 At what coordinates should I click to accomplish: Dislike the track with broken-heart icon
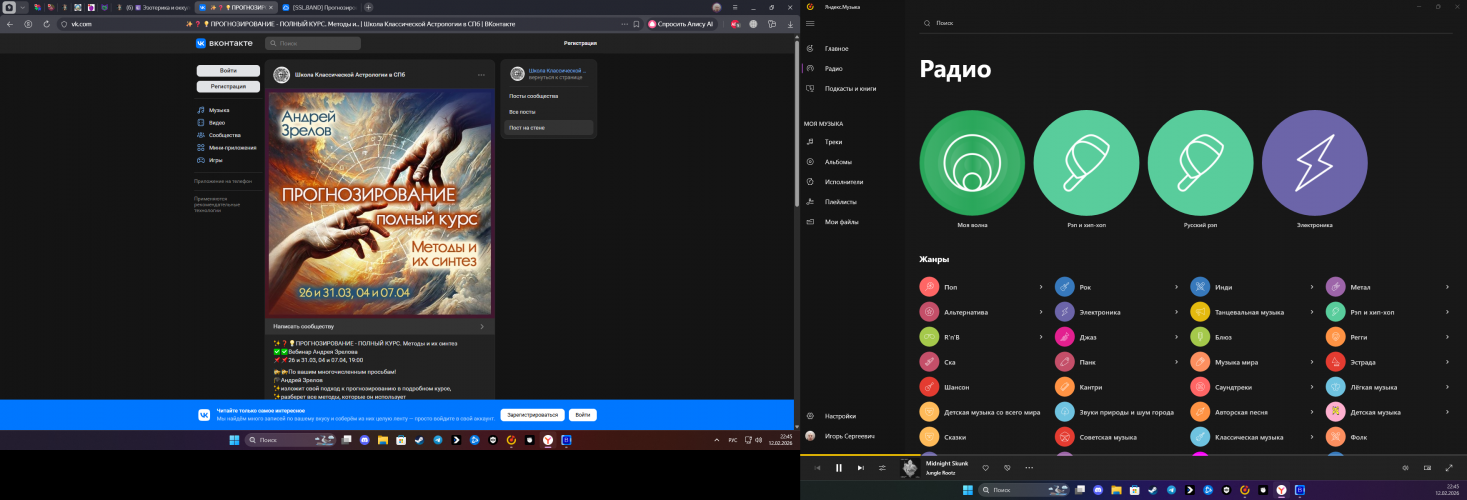pos(1007,468)
